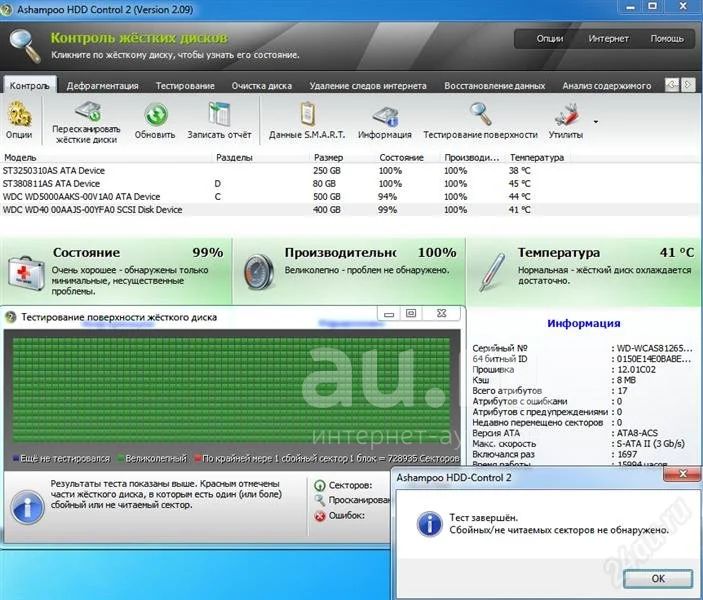Screen dimensions: 703x600
Task: Click the 94% condition value
Action: [387, 196]
